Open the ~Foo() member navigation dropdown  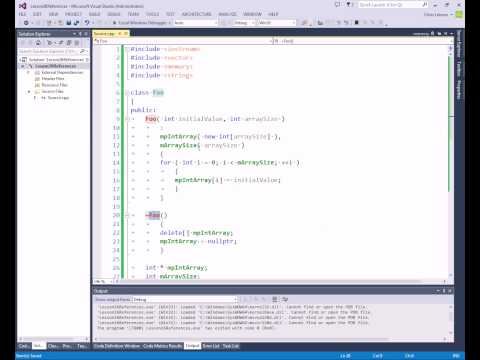[362, 41]
